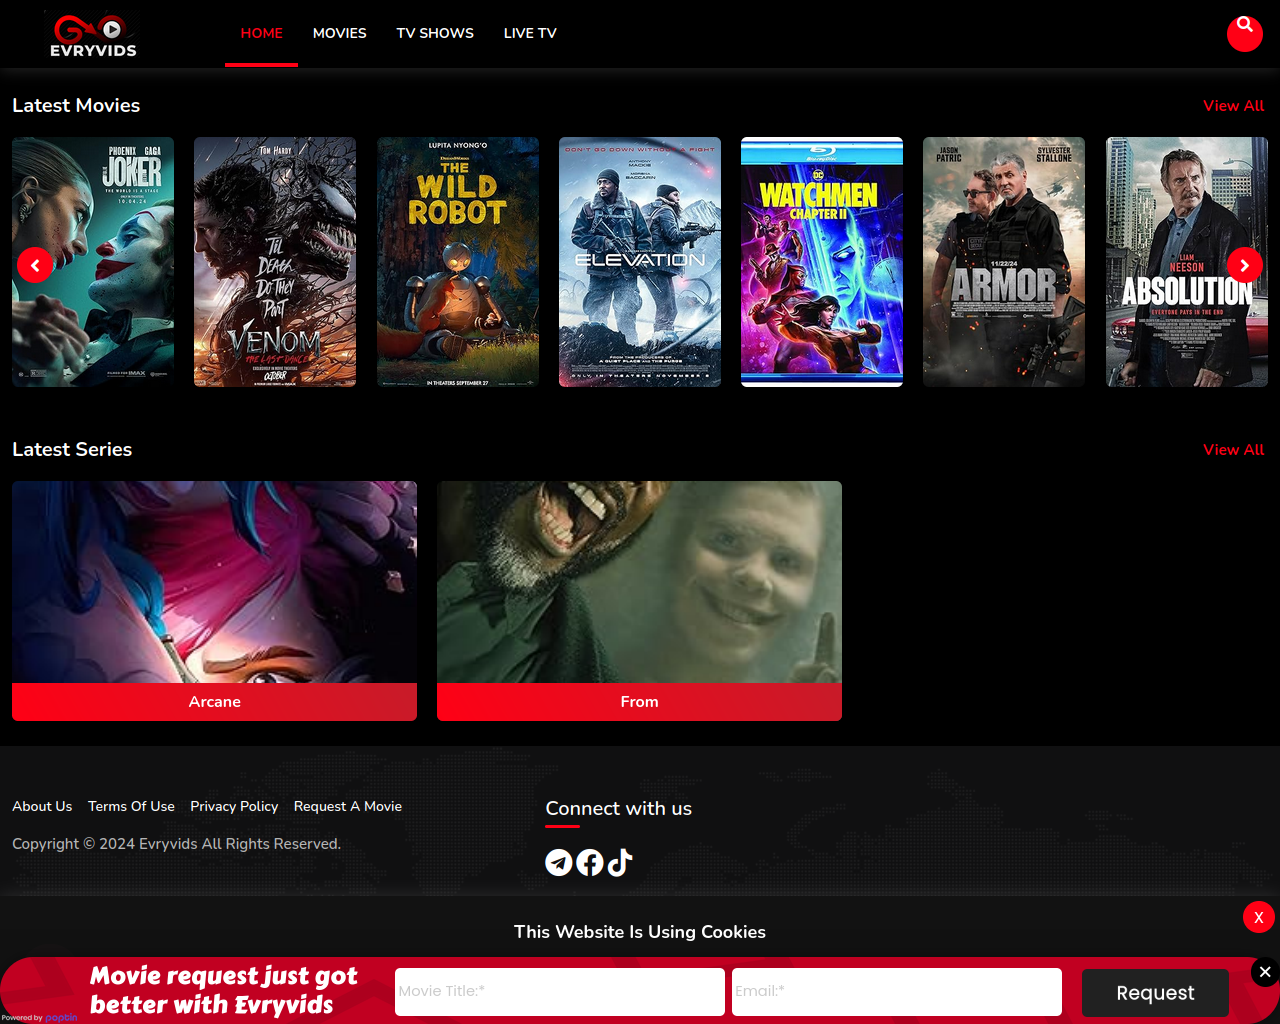The width and height of the screenshot is (1280, 1024).
Task: Click View All for Latest Series
Action: (1233, 450)
